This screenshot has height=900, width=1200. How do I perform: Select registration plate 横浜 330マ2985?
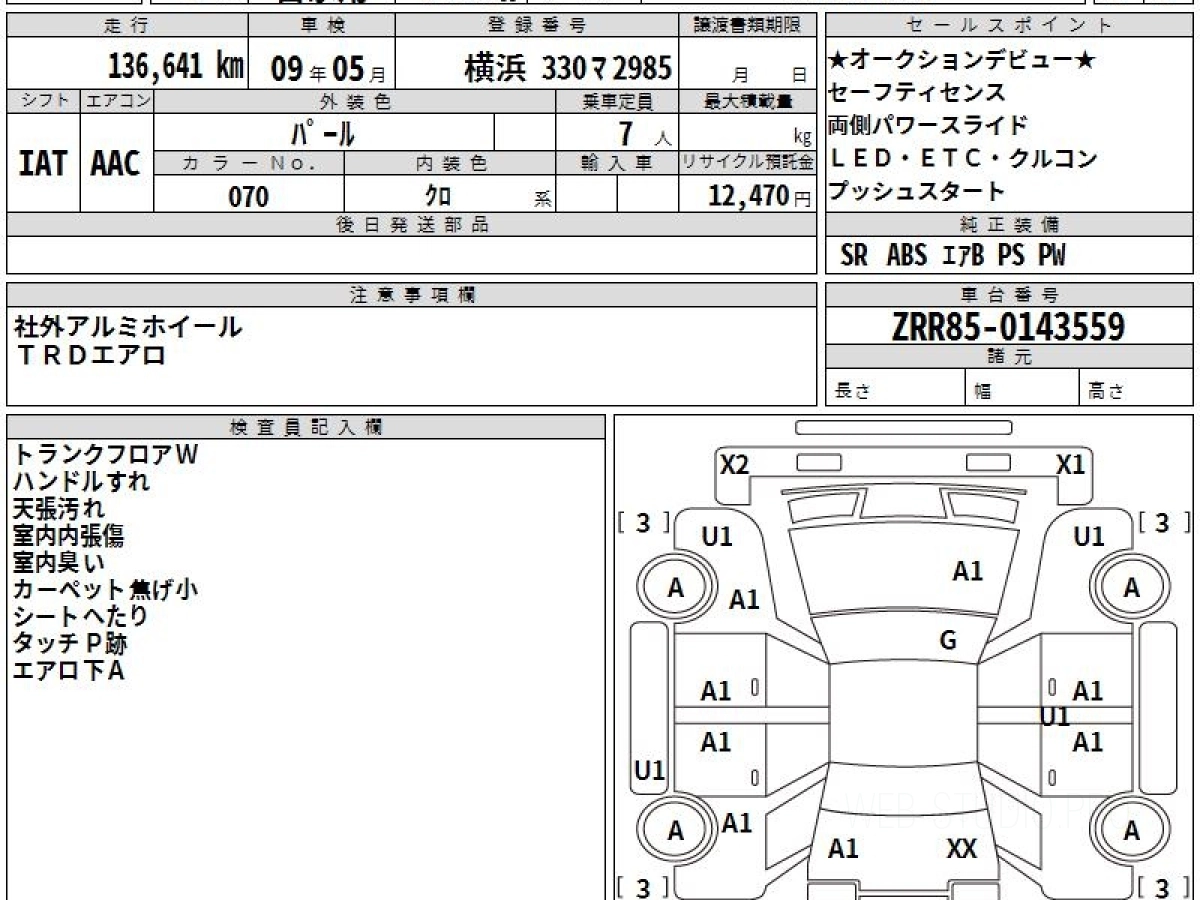coord(568,68)
